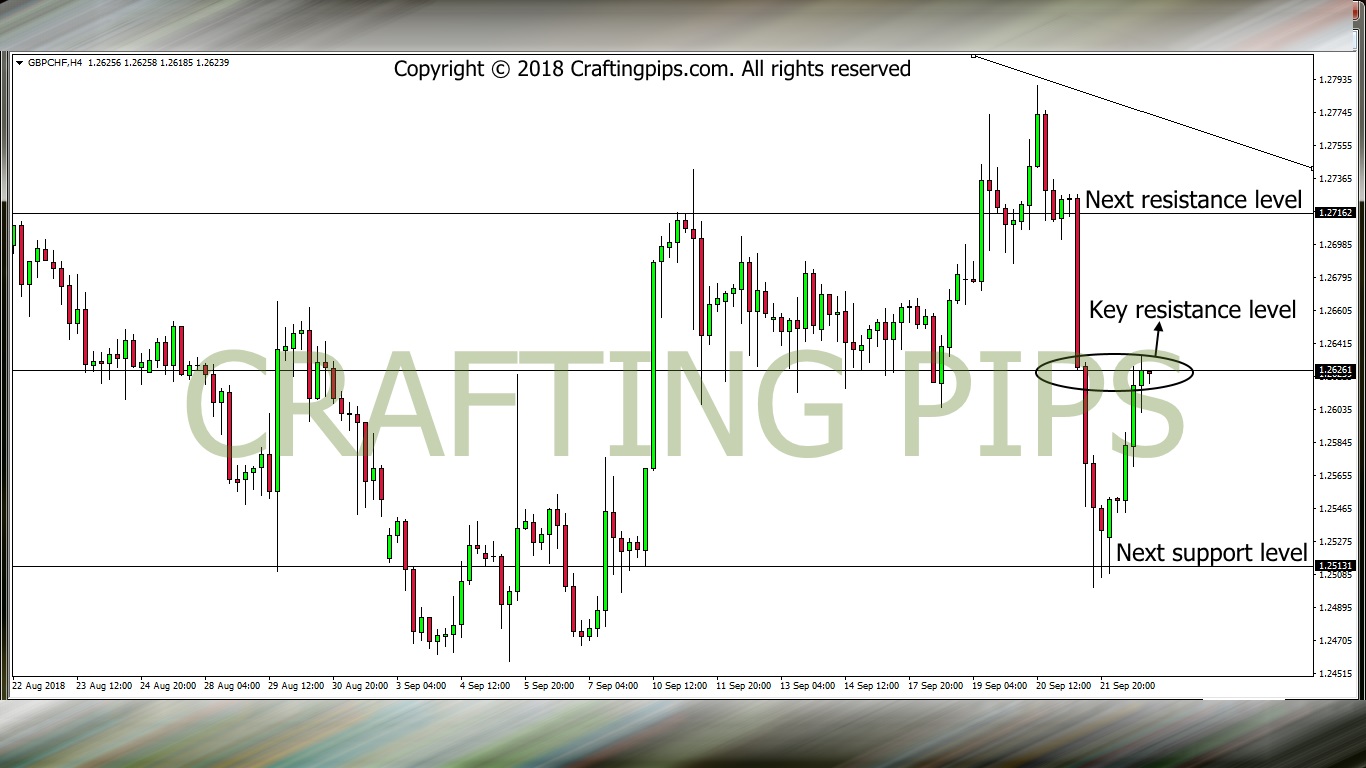Click the '10 Sep 12:00' time label

(680, 686)
